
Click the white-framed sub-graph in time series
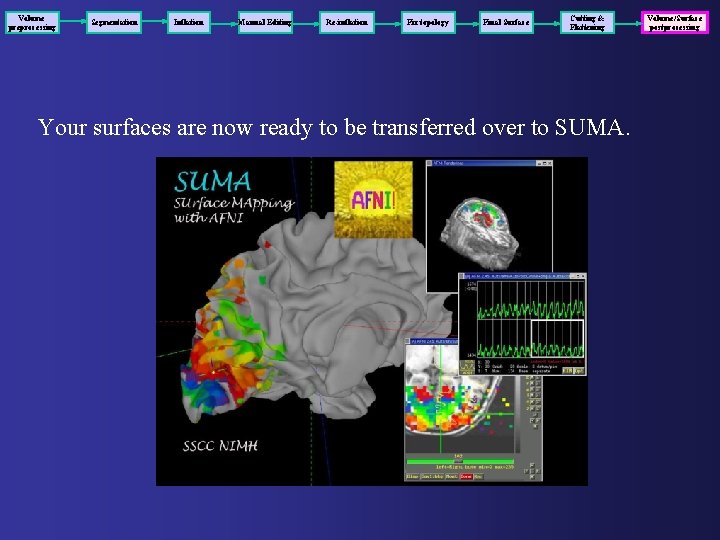557,339
